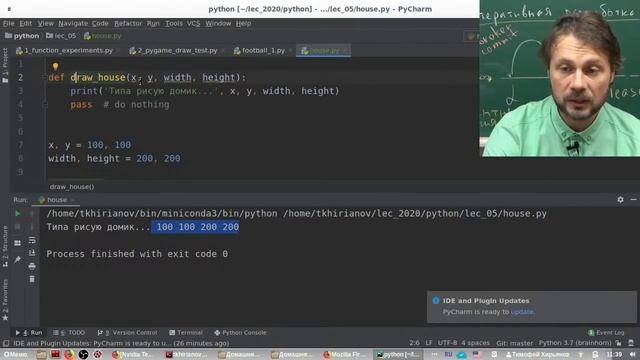The height and width of the screenshot is (360, 640).
Task: Click house.py in the navigation breadcrumb
Action: pyautogui.click(x=103, y=36)
